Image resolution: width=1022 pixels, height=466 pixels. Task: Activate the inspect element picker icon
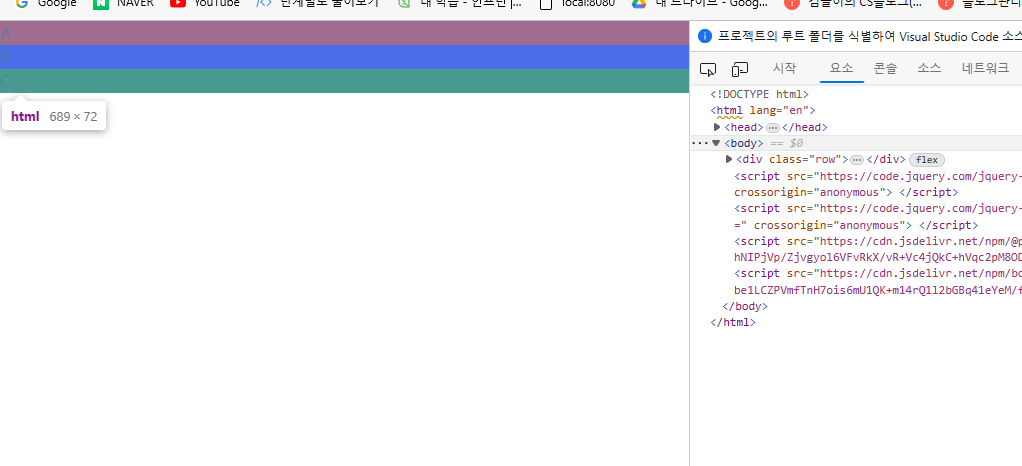(x=708, y=69)
